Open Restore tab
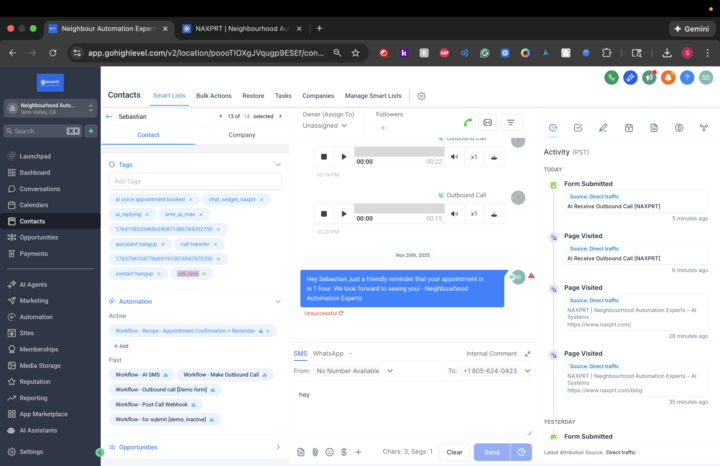This screenshot has width=720, height=466. (253, 95)
